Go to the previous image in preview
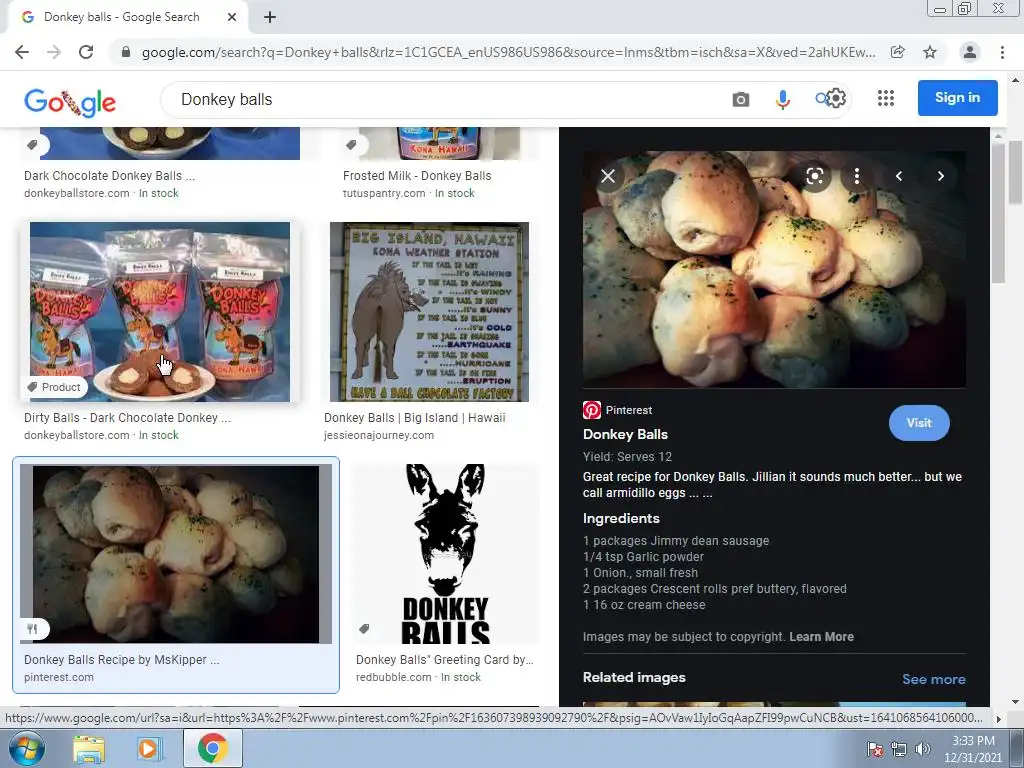The width and height of the screenshot is (1024, 768). click(899, 176)
